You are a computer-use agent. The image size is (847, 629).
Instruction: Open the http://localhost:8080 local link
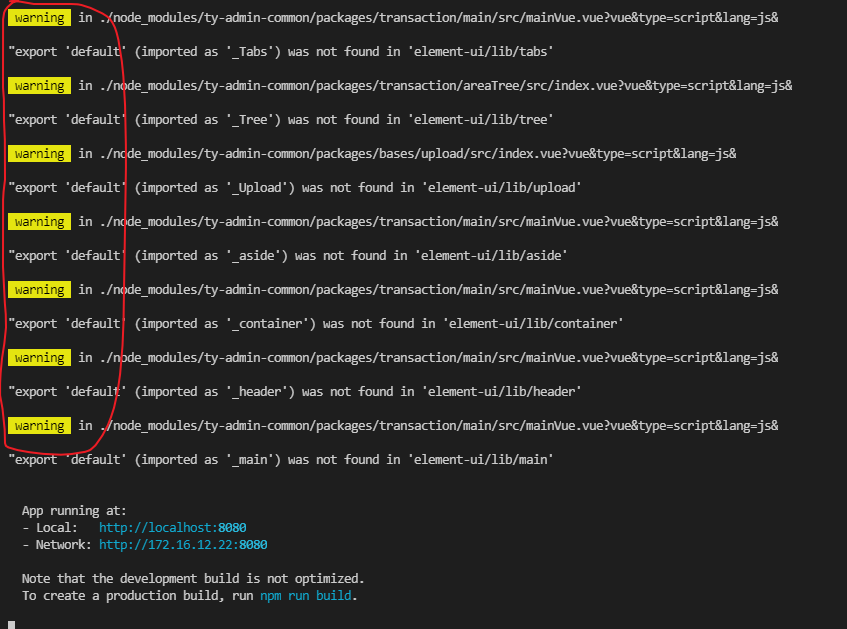click(x=172, y=527)
